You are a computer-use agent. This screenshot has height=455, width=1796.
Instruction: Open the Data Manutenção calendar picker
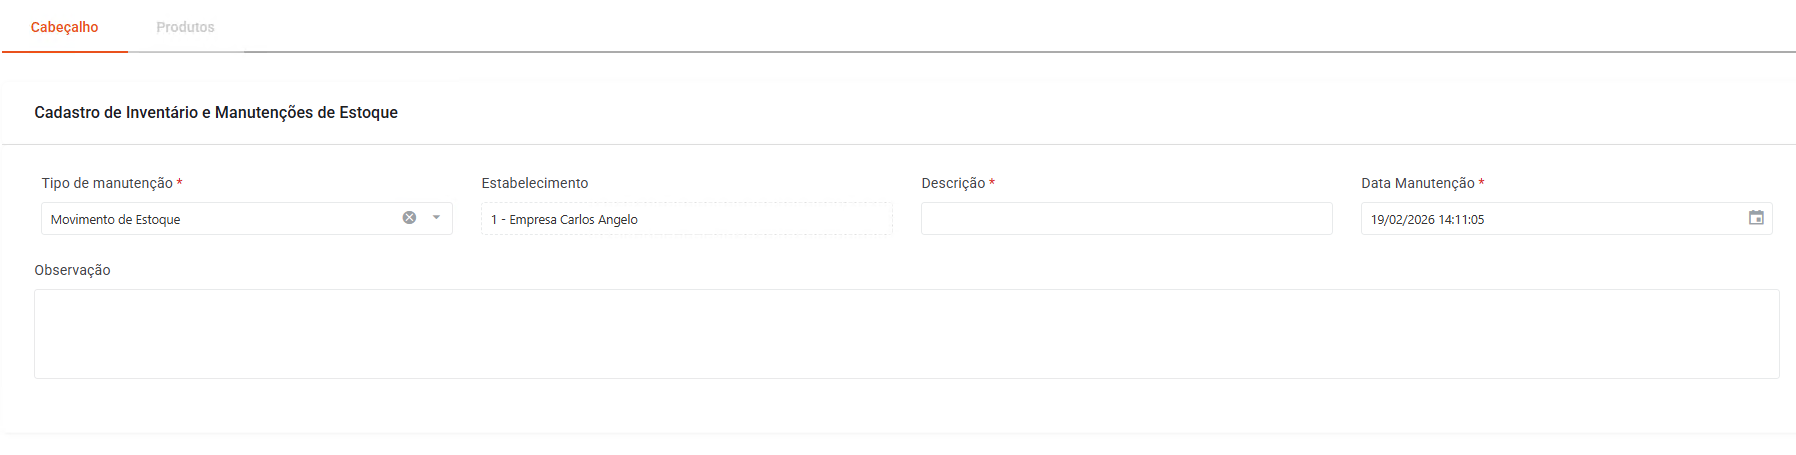[1756, 218]
